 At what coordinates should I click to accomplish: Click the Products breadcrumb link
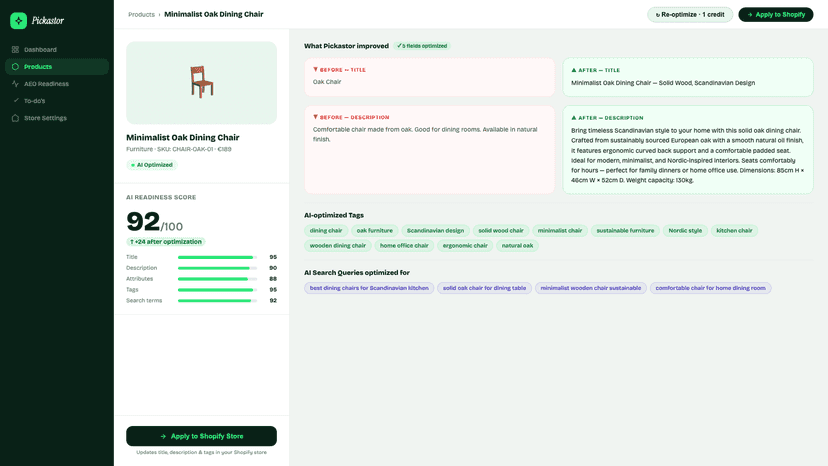click(x=142, y=14)
